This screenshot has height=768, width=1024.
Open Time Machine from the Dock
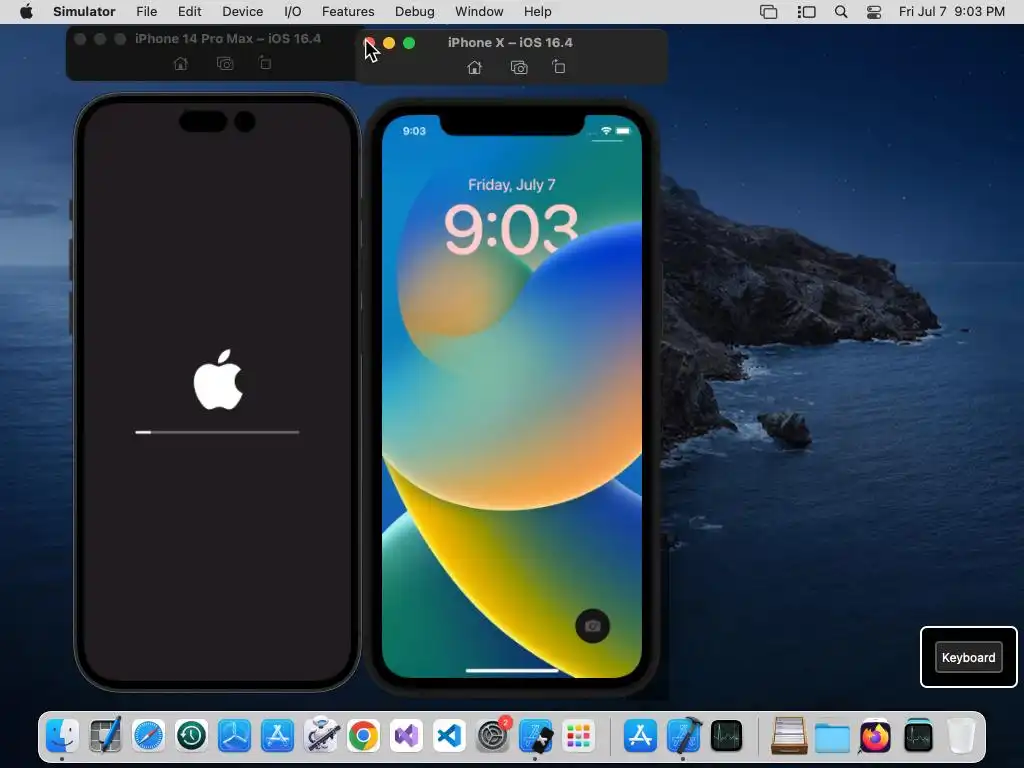point(191,736)
